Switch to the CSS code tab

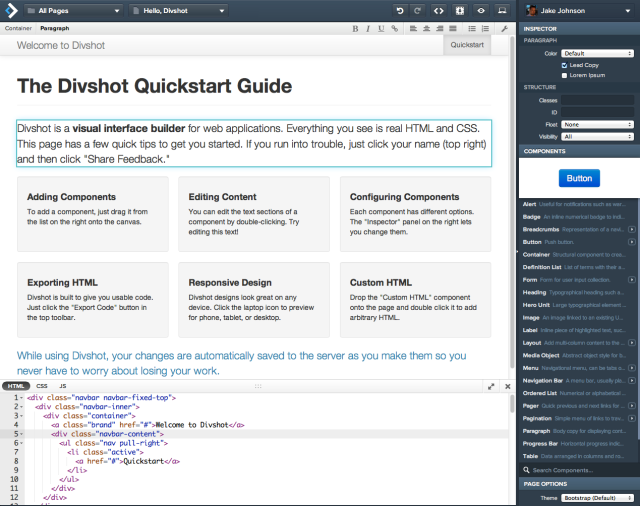click(42, 386)
